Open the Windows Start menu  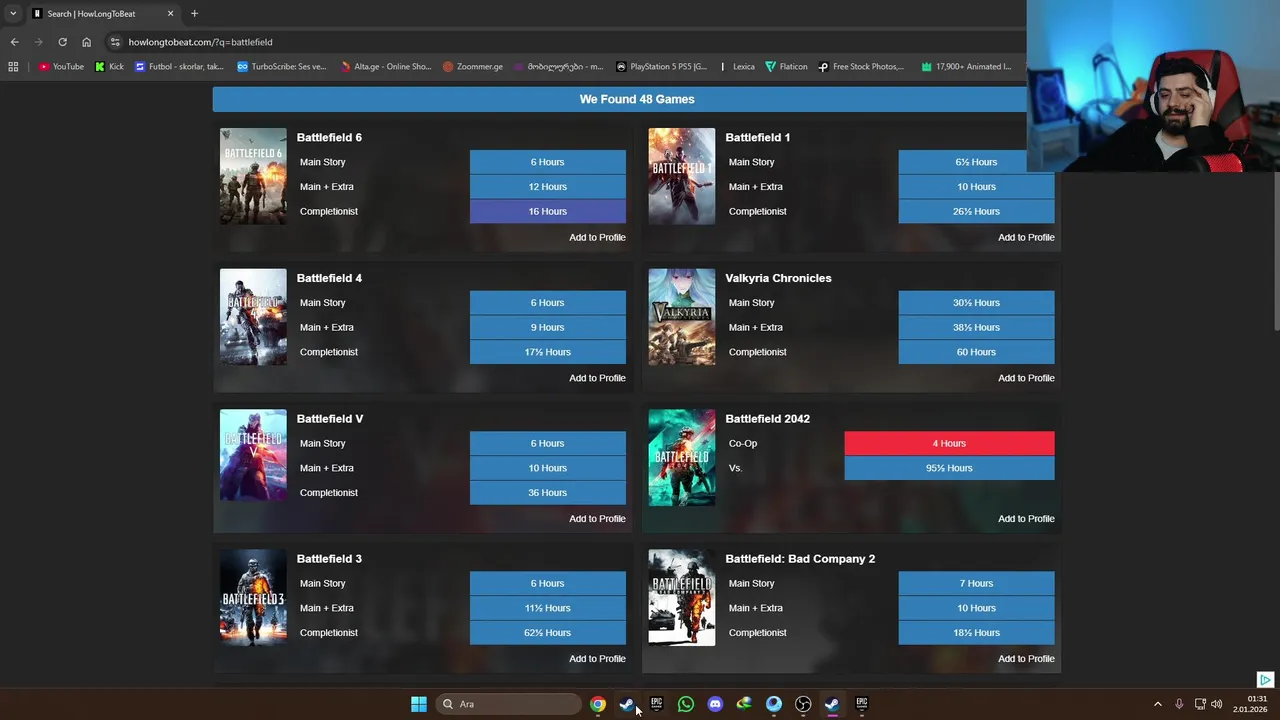419,704
